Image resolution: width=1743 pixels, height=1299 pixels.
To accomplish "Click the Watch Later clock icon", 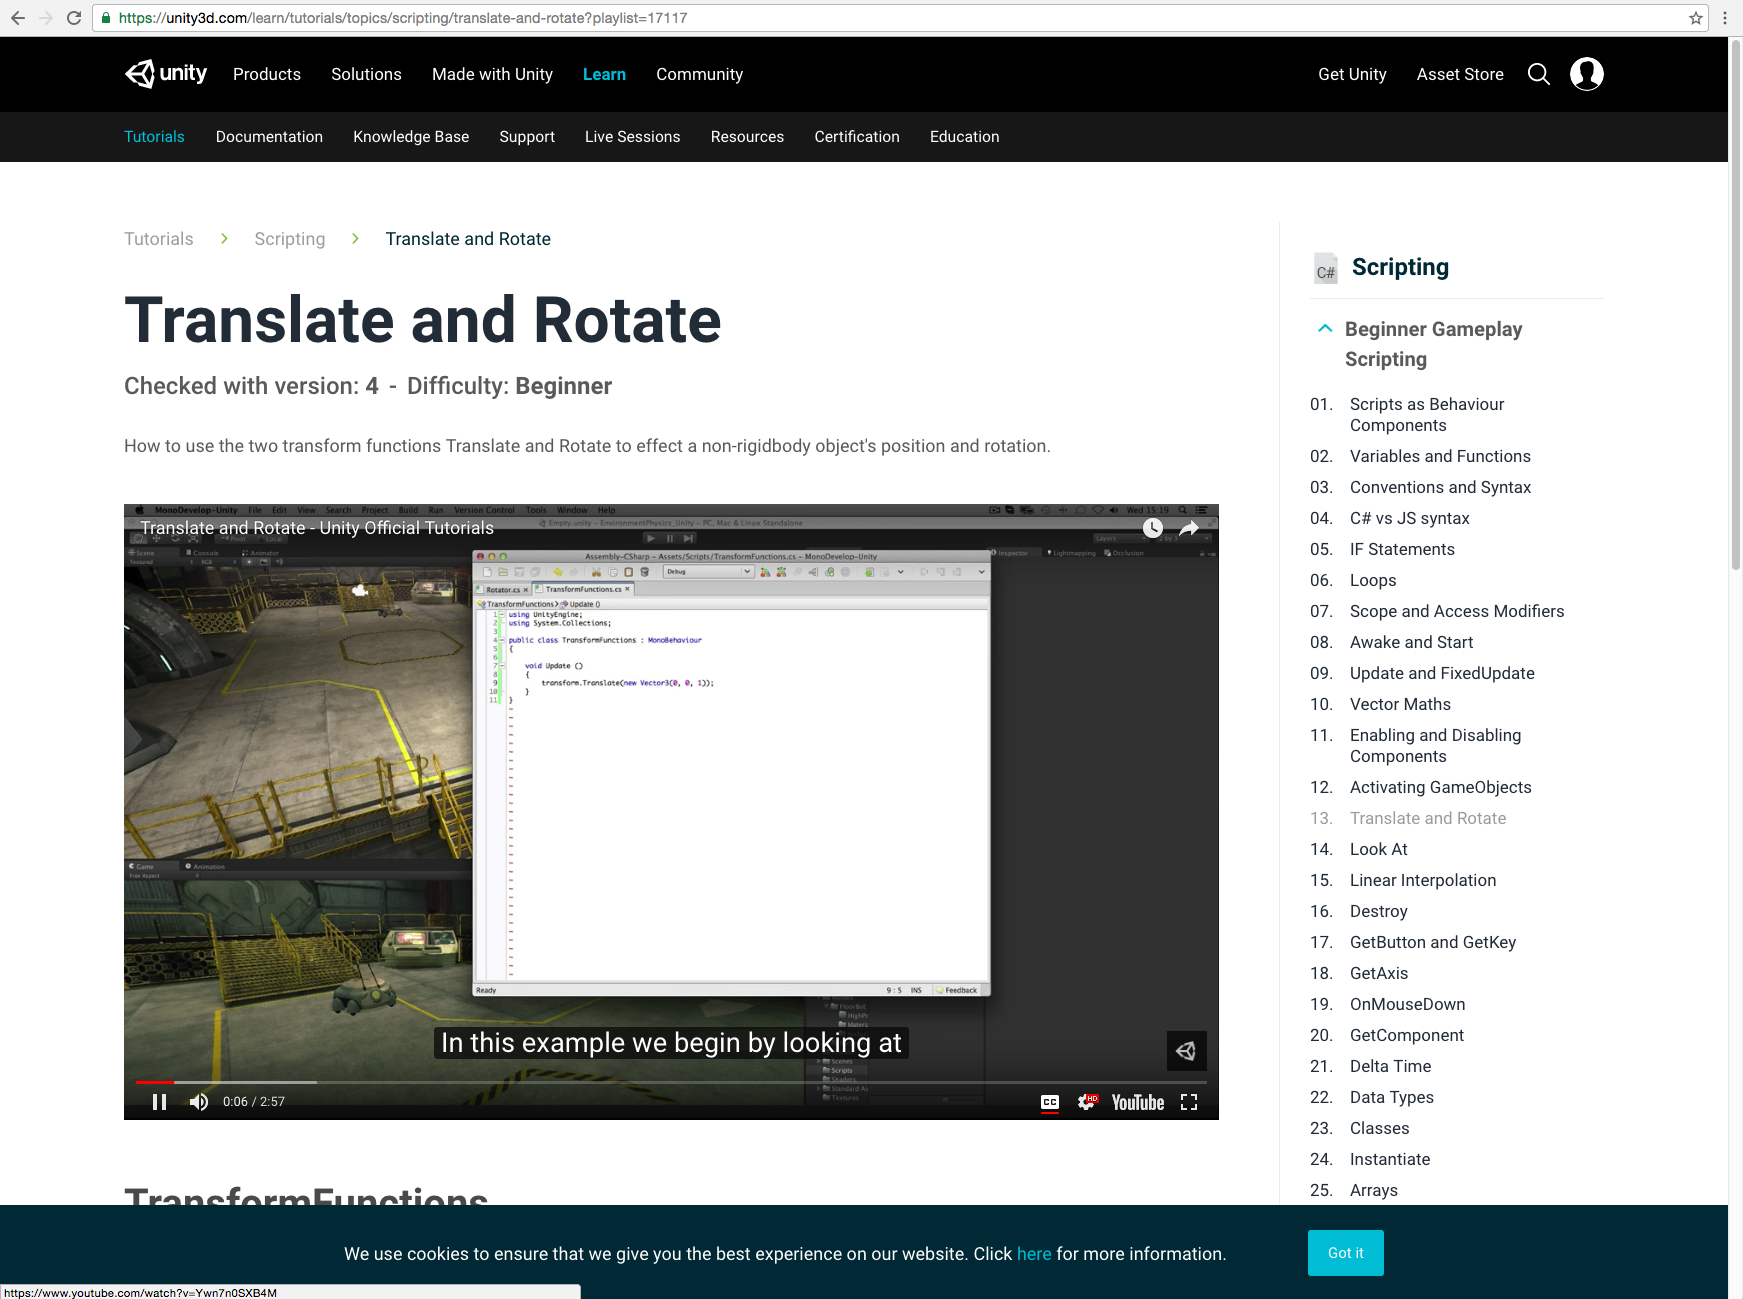I will 1153,528.
